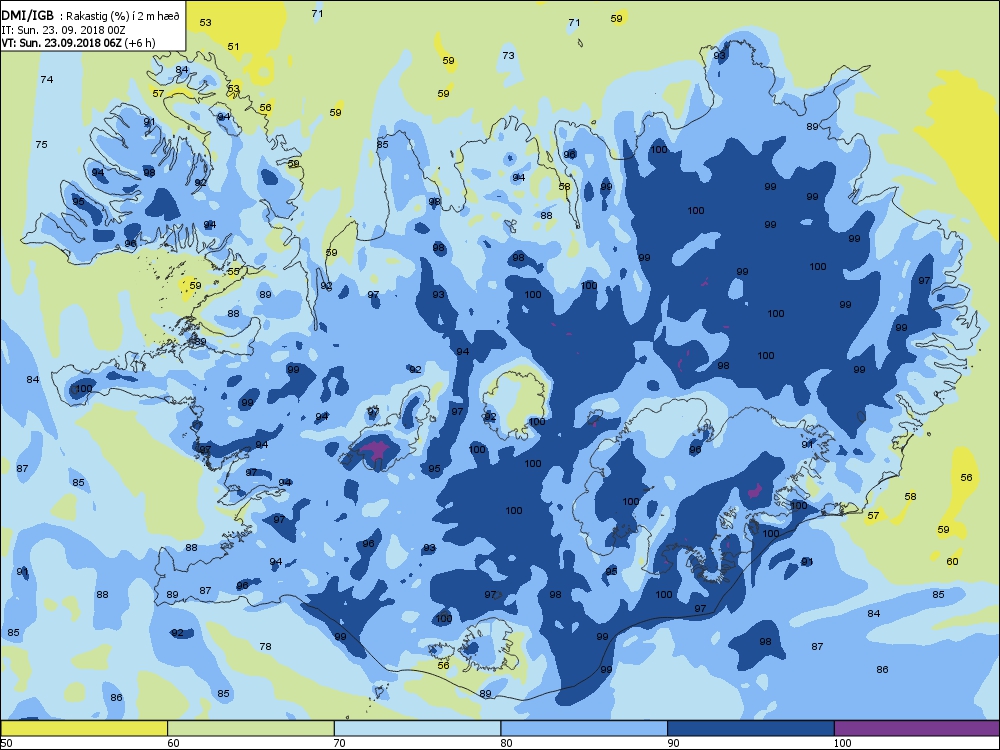Click the legend scale label 50
Screen dimensions: 1000x750
[x=6, y=743]
